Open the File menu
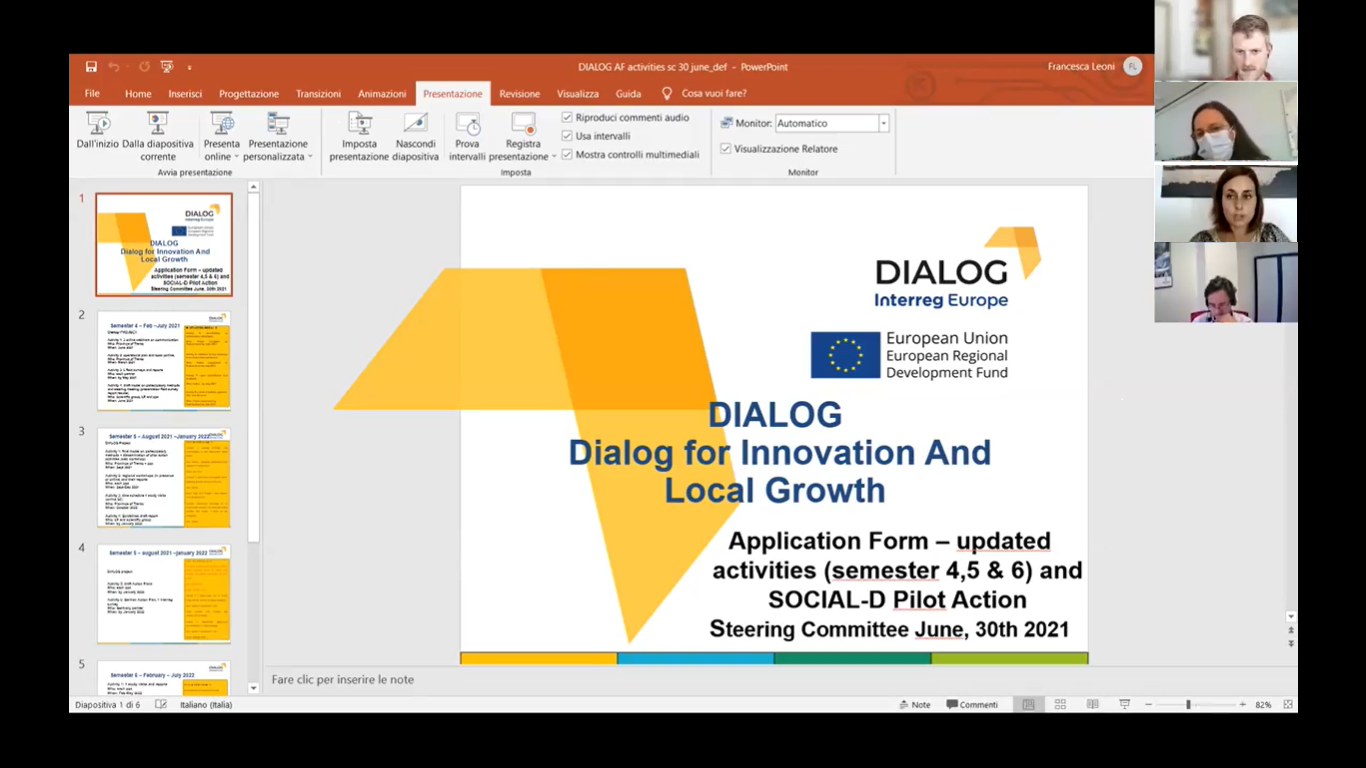 tap(92, 93)
